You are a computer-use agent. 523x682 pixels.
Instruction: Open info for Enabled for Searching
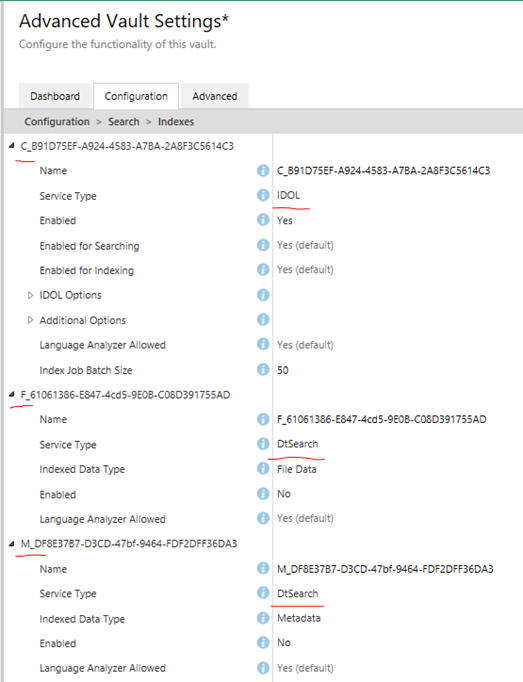[263, 245]
